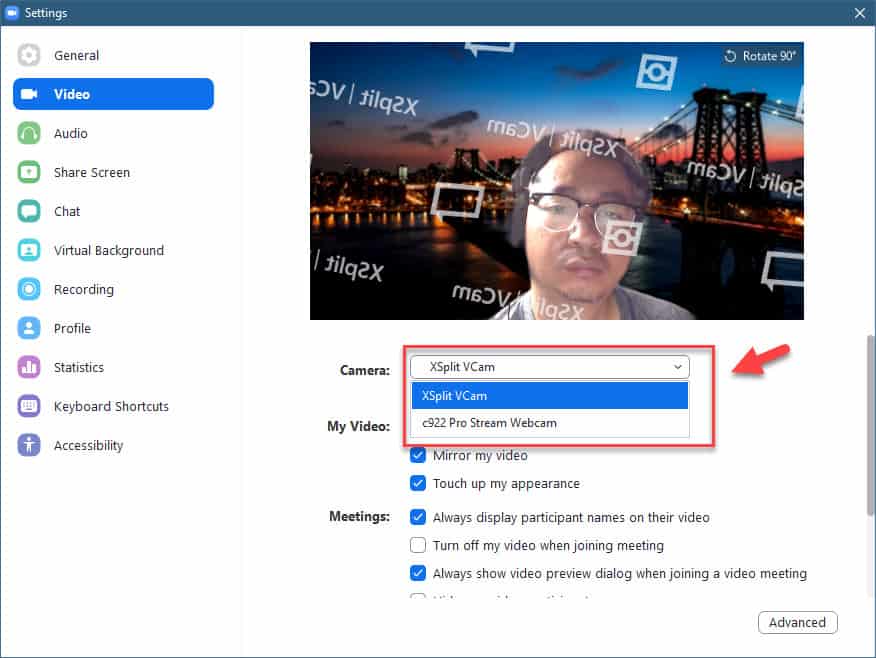Uncheck Always display participant names on their video
876x658 pixels.
[418, 517]
